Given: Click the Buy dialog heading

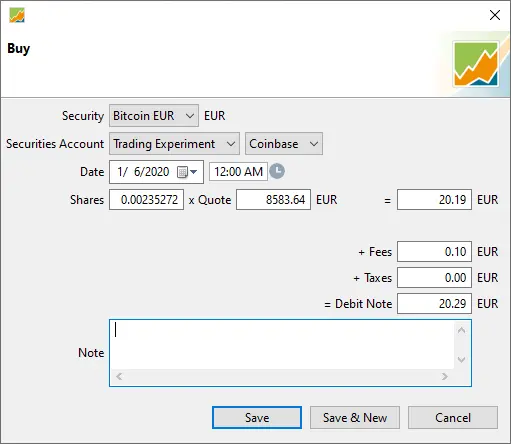Looking at the screenshot, I should coord(19,49).
